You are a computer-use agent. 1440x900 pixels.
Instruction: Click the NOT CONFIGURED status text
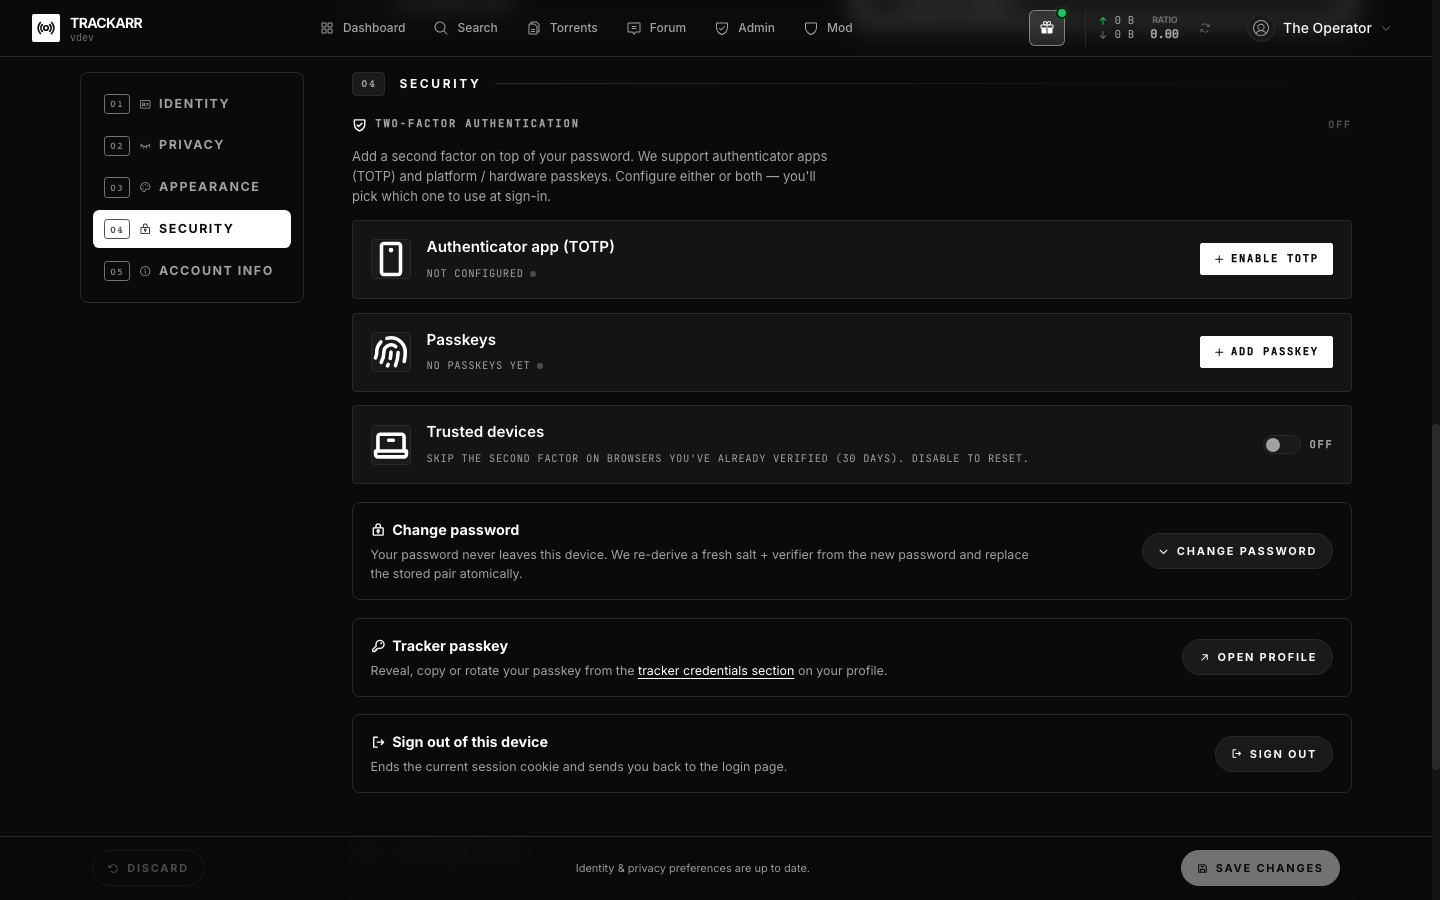[x=475, y=274]
